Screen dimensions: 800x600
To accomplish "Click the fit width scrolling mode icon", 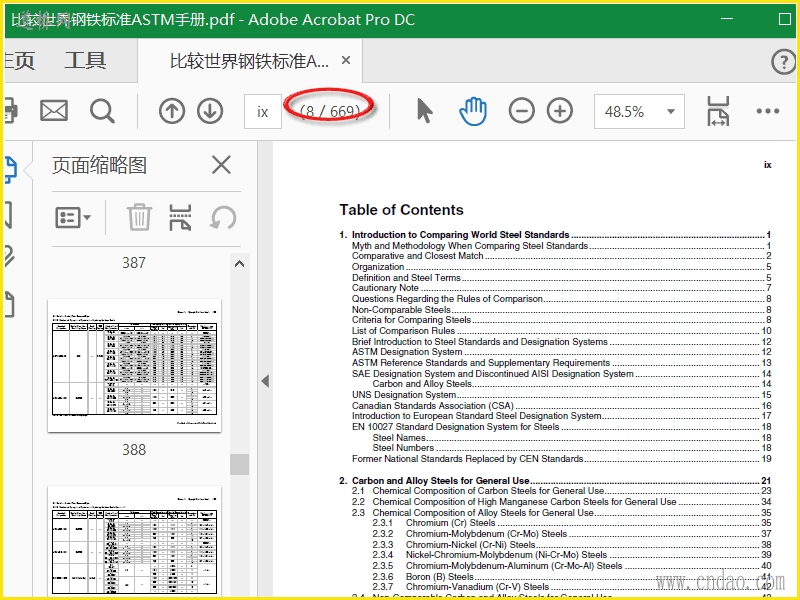I will [x=718, y=111].
